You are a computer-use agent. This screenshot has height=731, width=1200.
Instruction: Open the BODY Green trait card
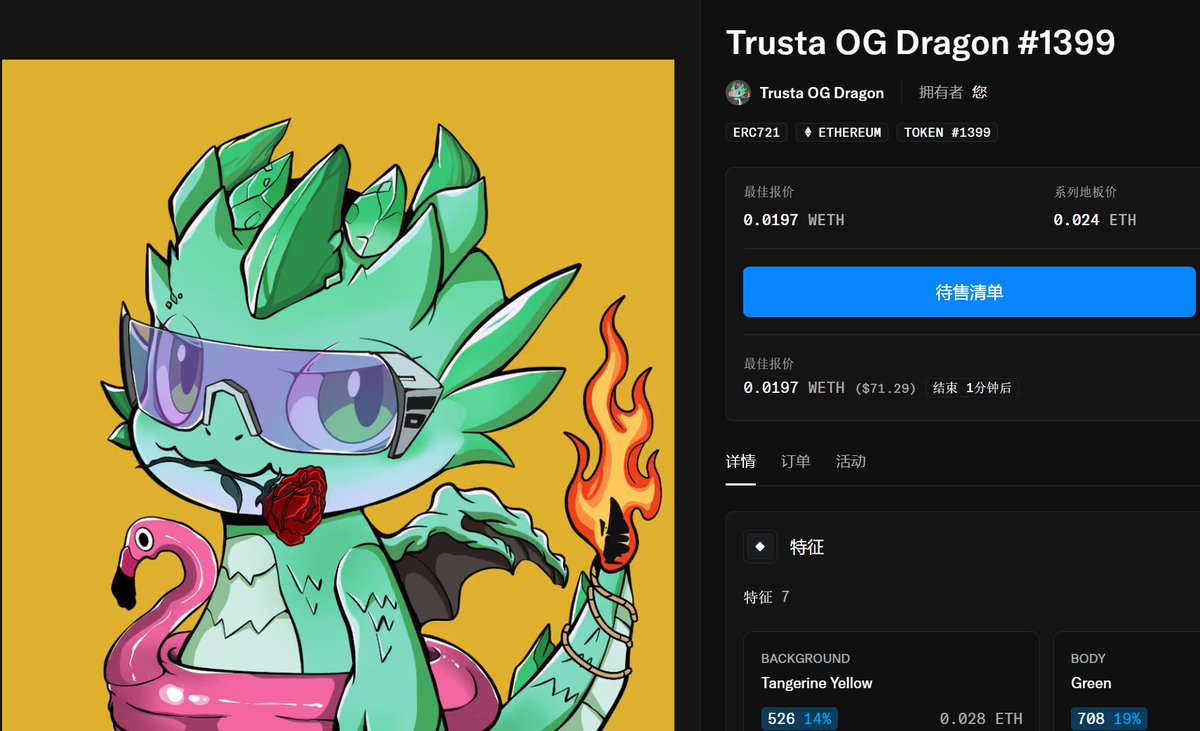(1127, 681)
